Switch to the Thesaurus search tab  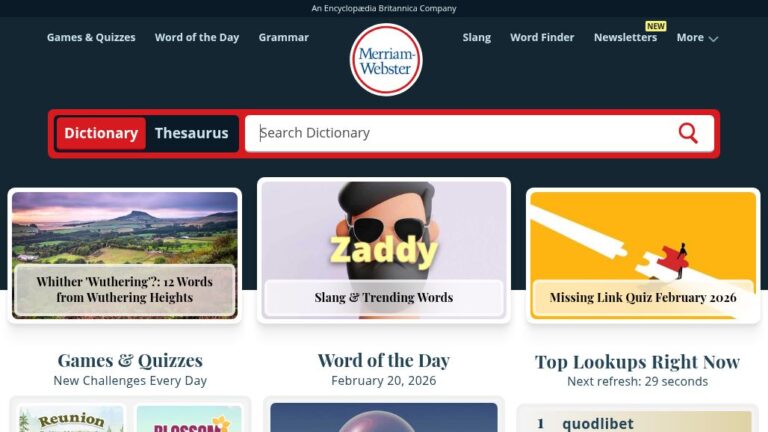[x=192, y=133]
